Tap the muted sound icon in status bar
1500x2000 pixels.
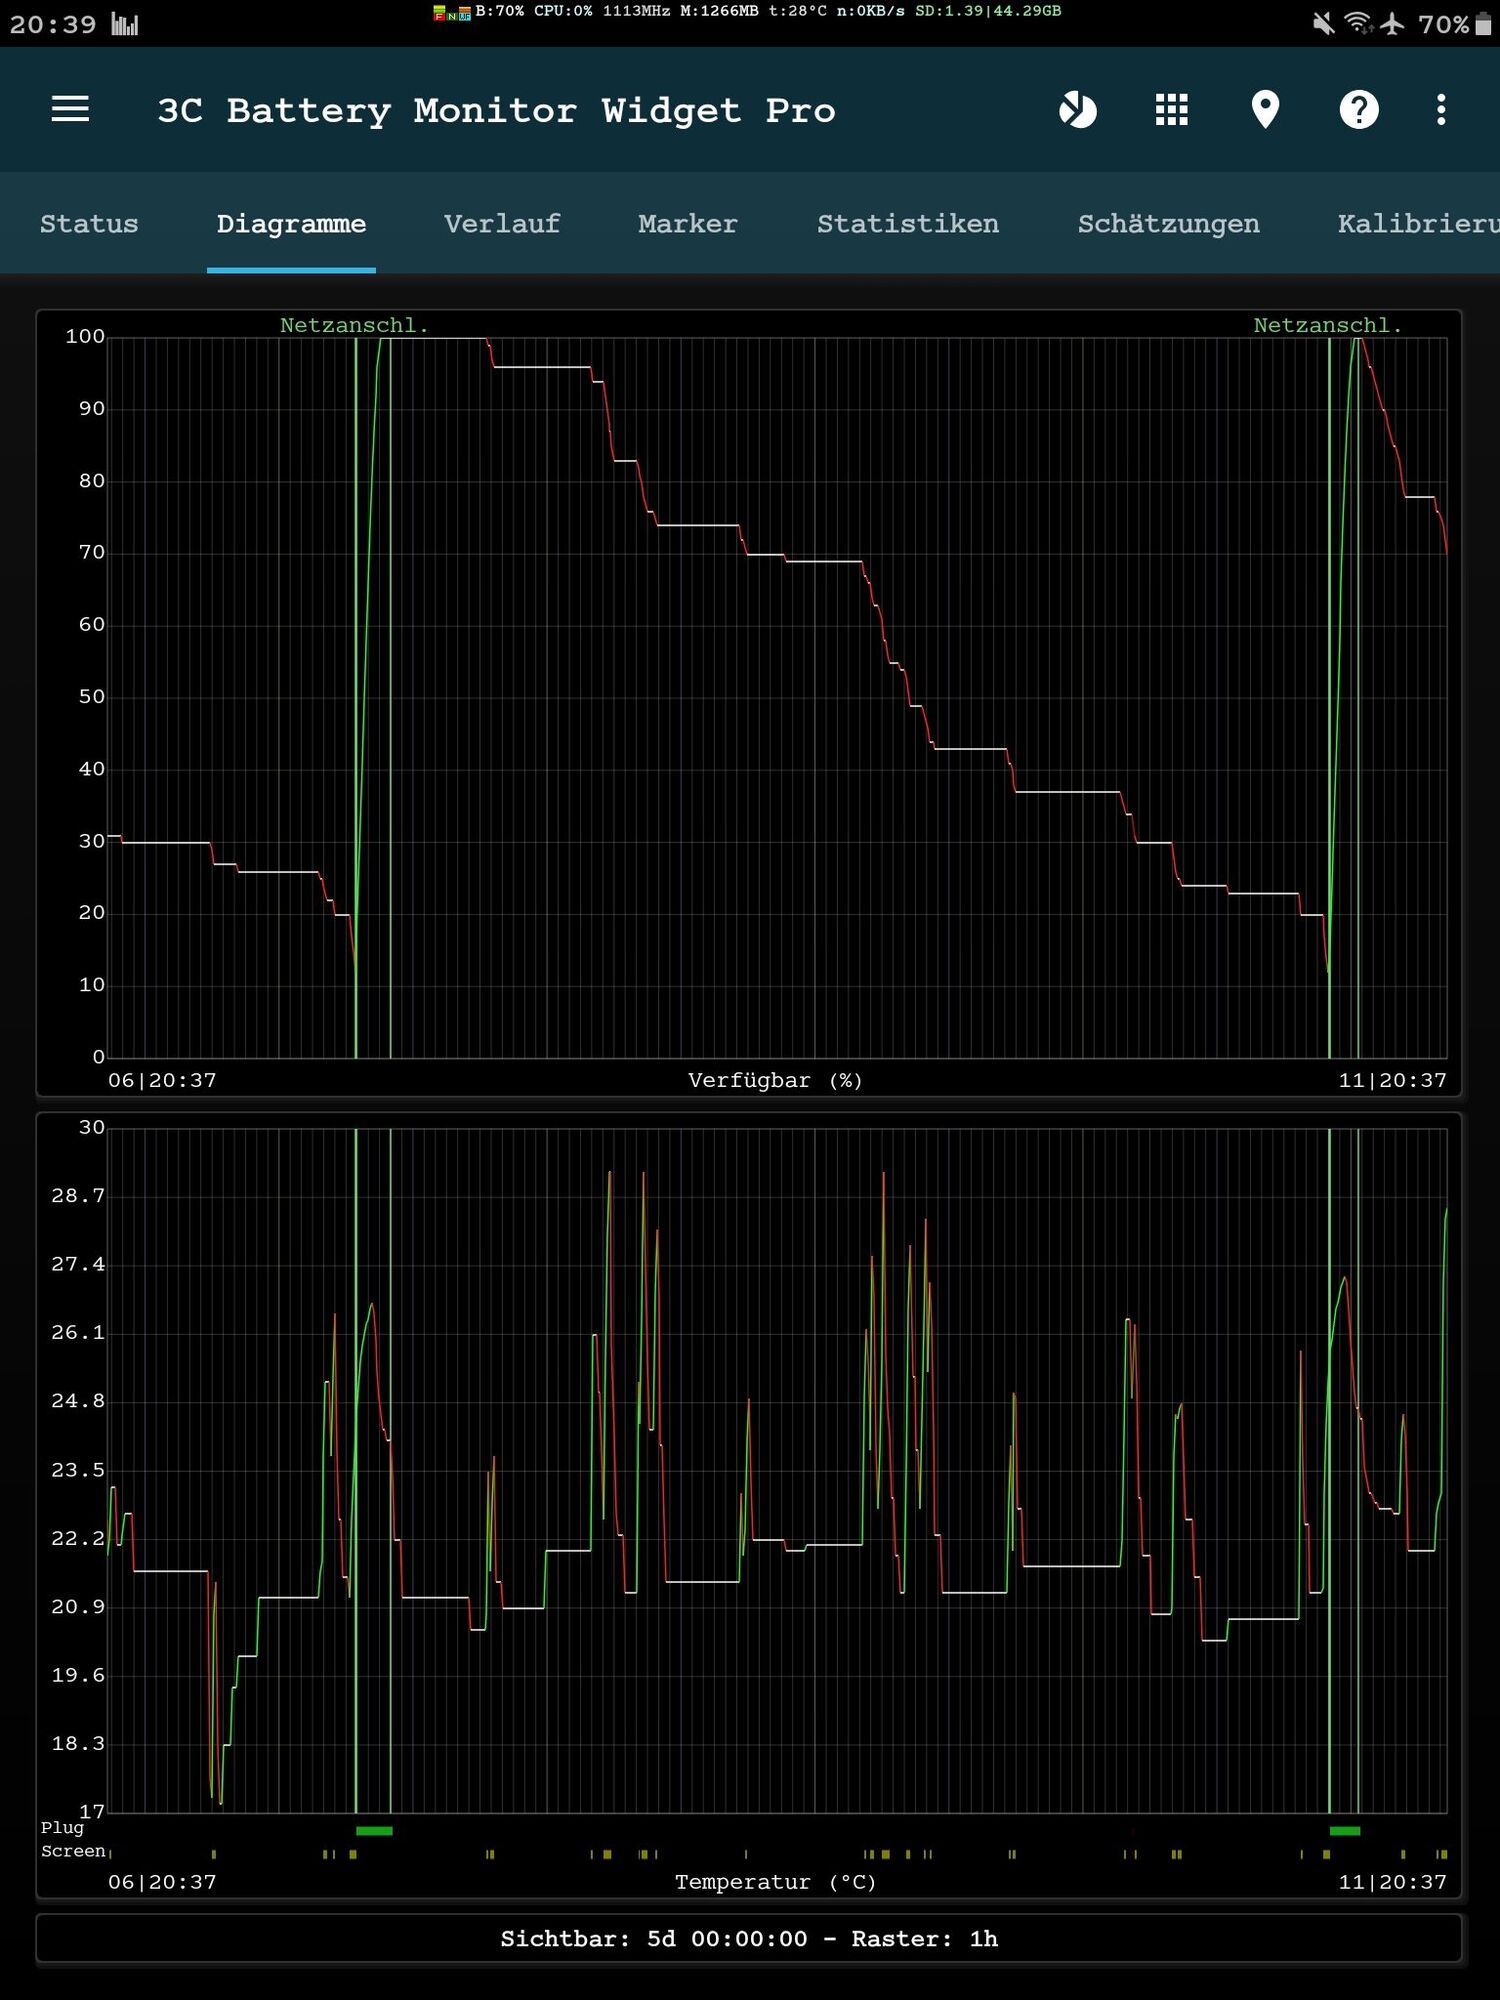tap(1323, 24)
